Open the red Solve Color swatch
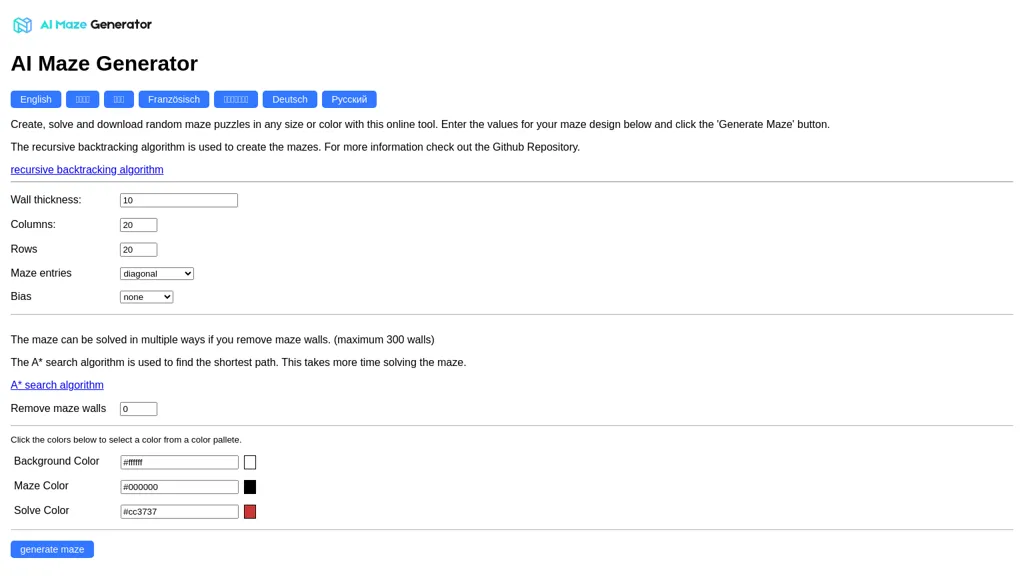Screen dimensions: 1024x576 [250, 512]
